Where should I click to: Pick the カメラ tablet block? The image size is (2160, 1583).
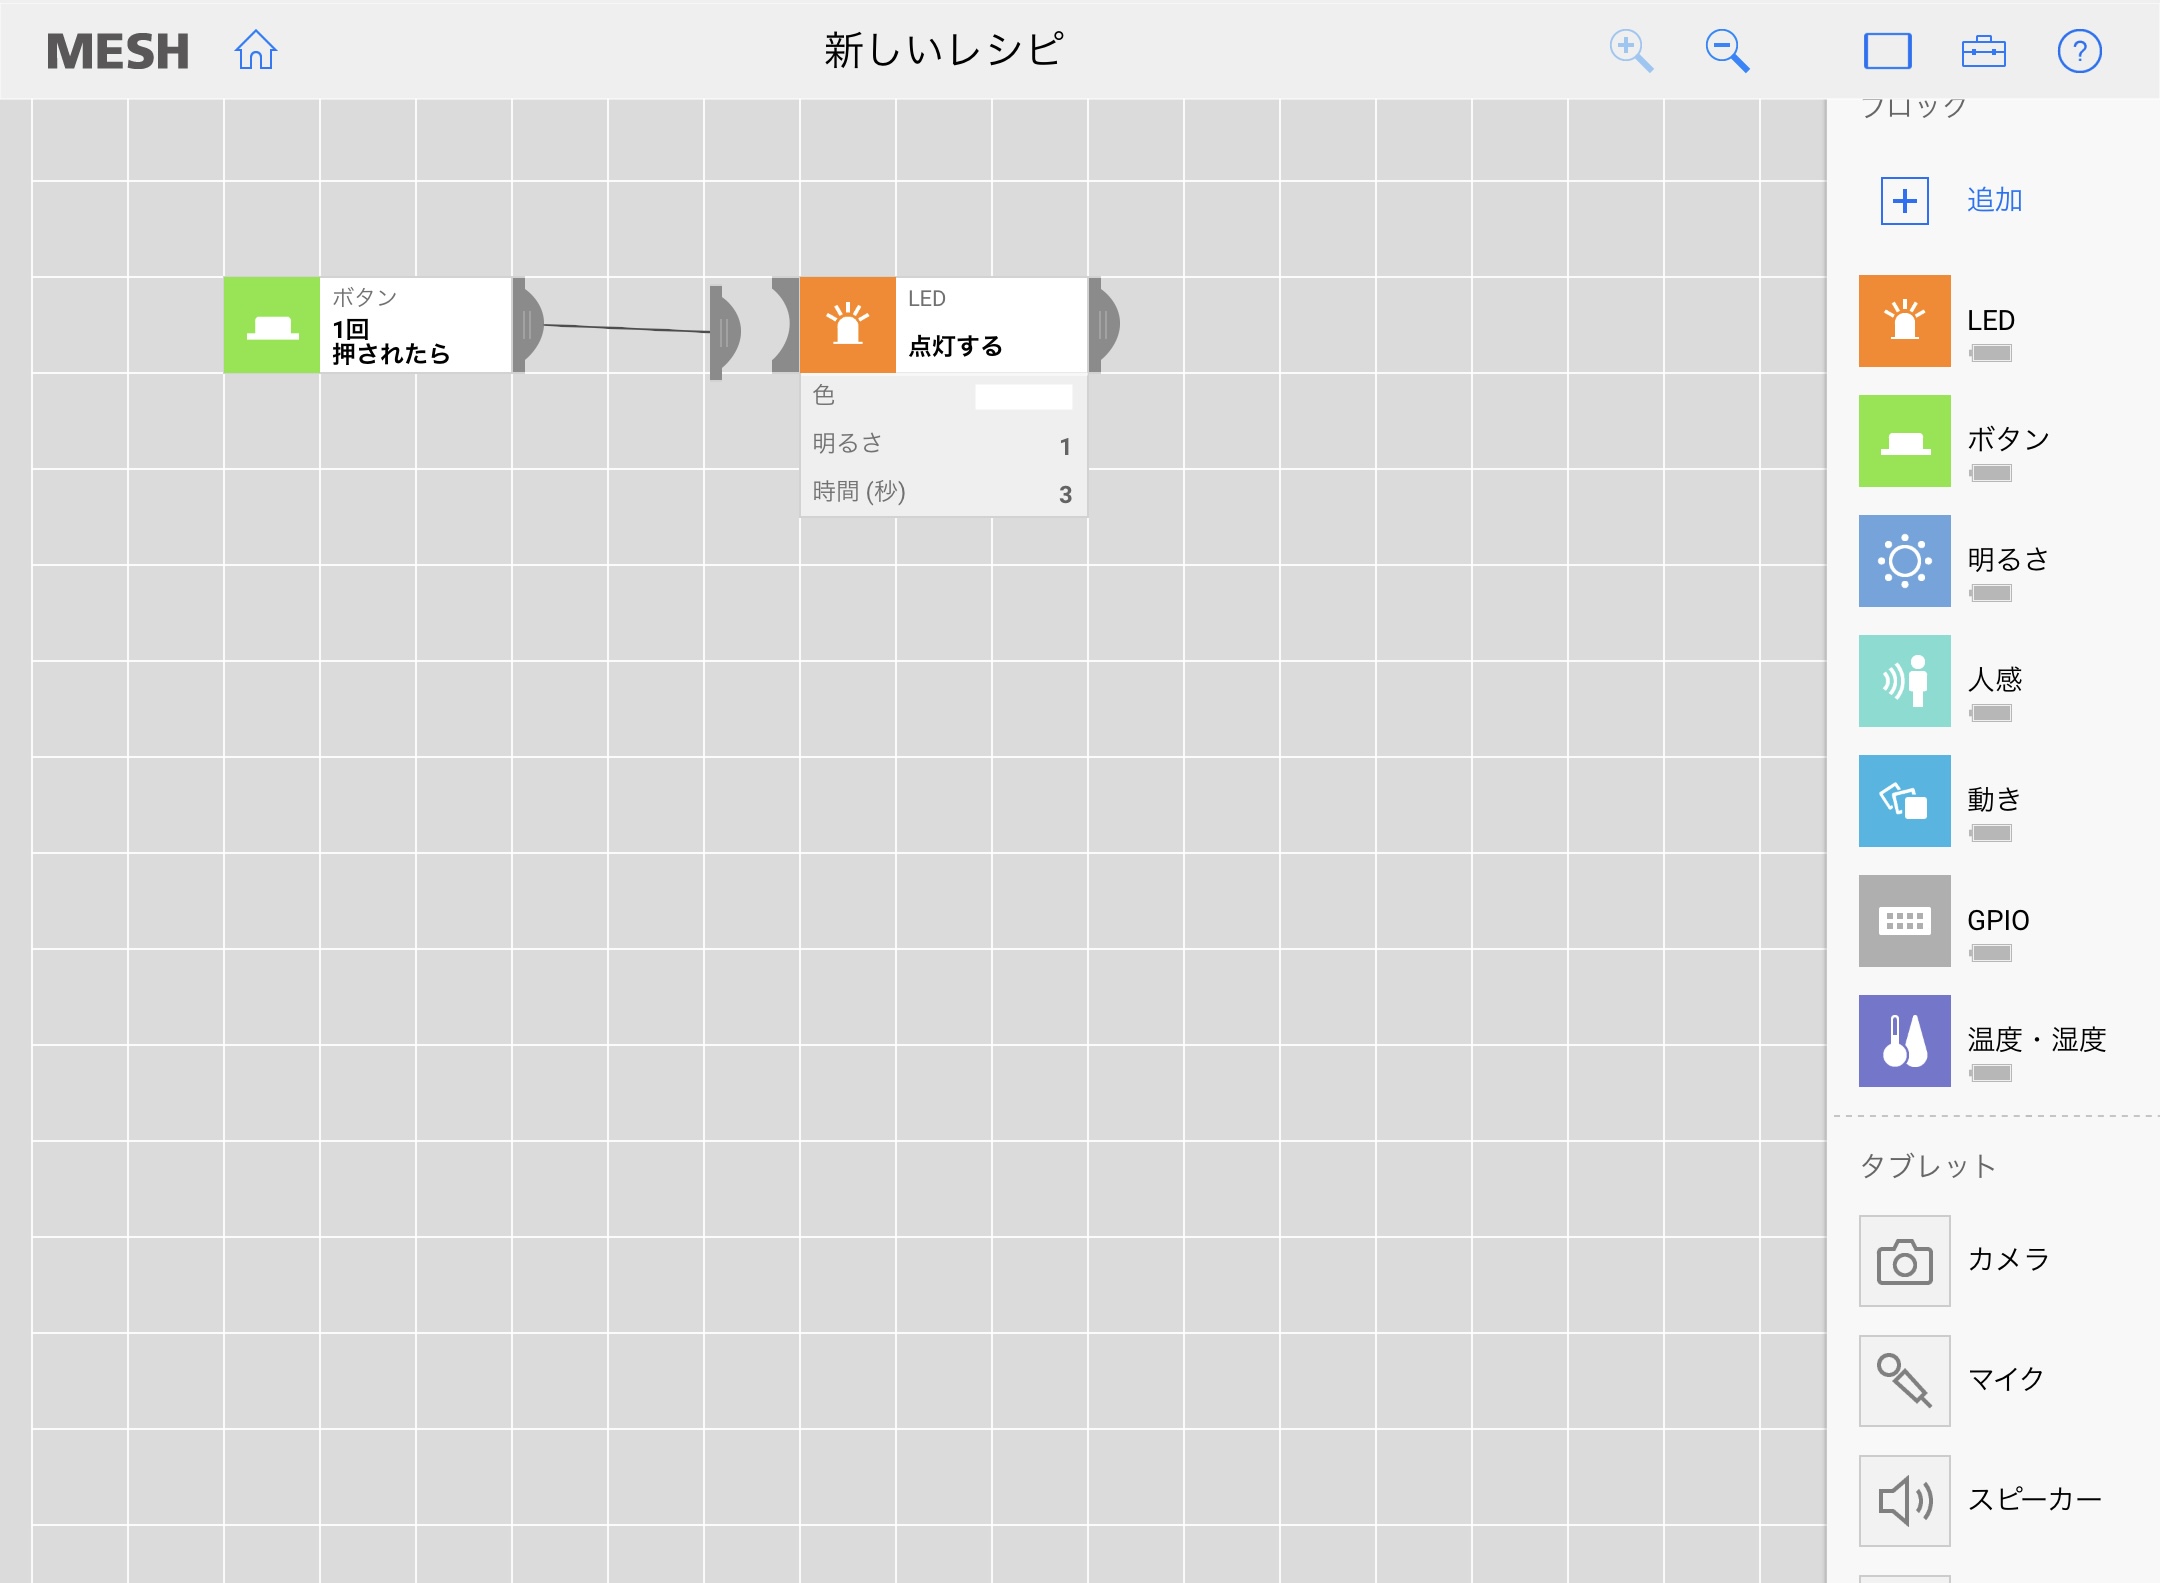pos(1904,1261)
